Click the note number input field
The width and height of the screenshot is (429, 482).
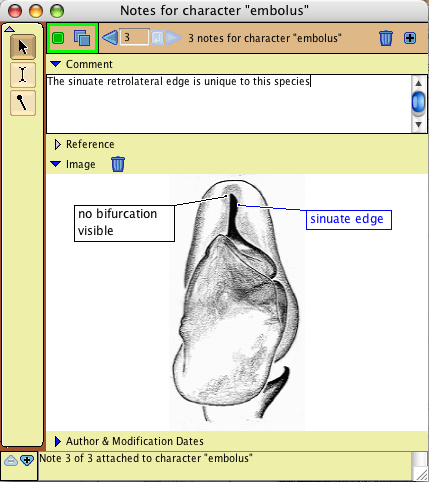(134, 37)
